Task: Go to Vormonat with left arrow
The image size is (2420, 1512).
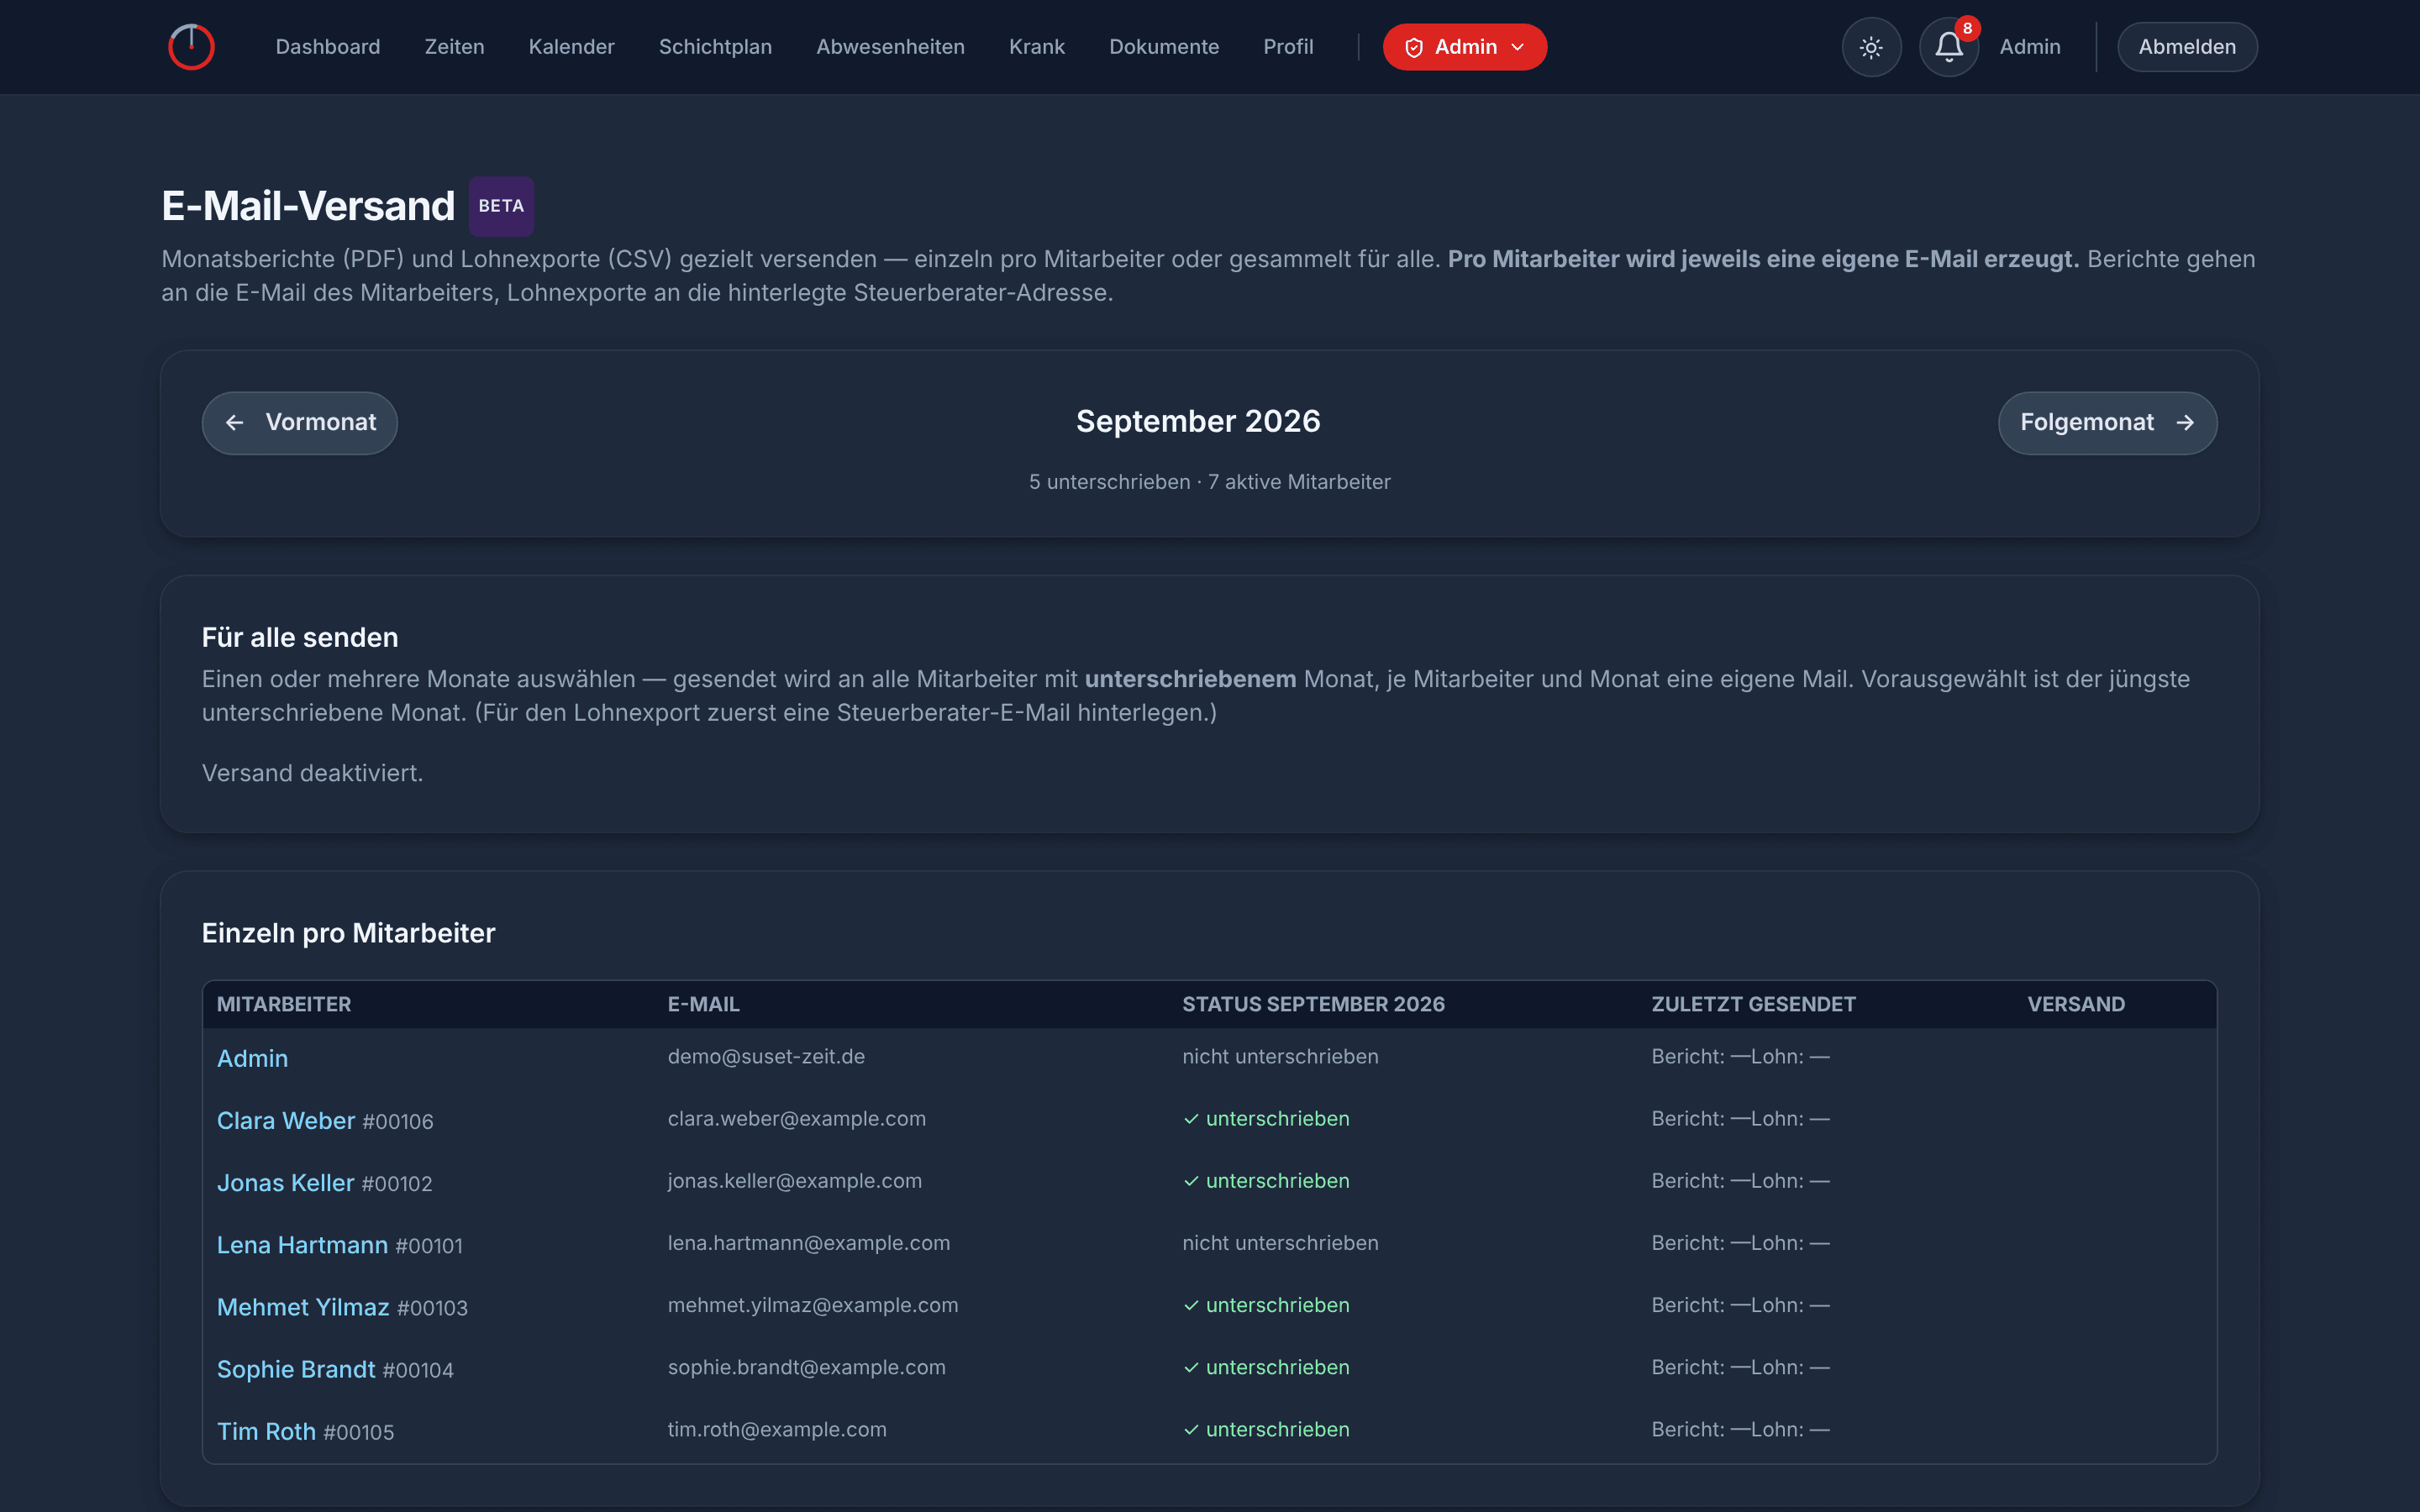Action: 300,423
